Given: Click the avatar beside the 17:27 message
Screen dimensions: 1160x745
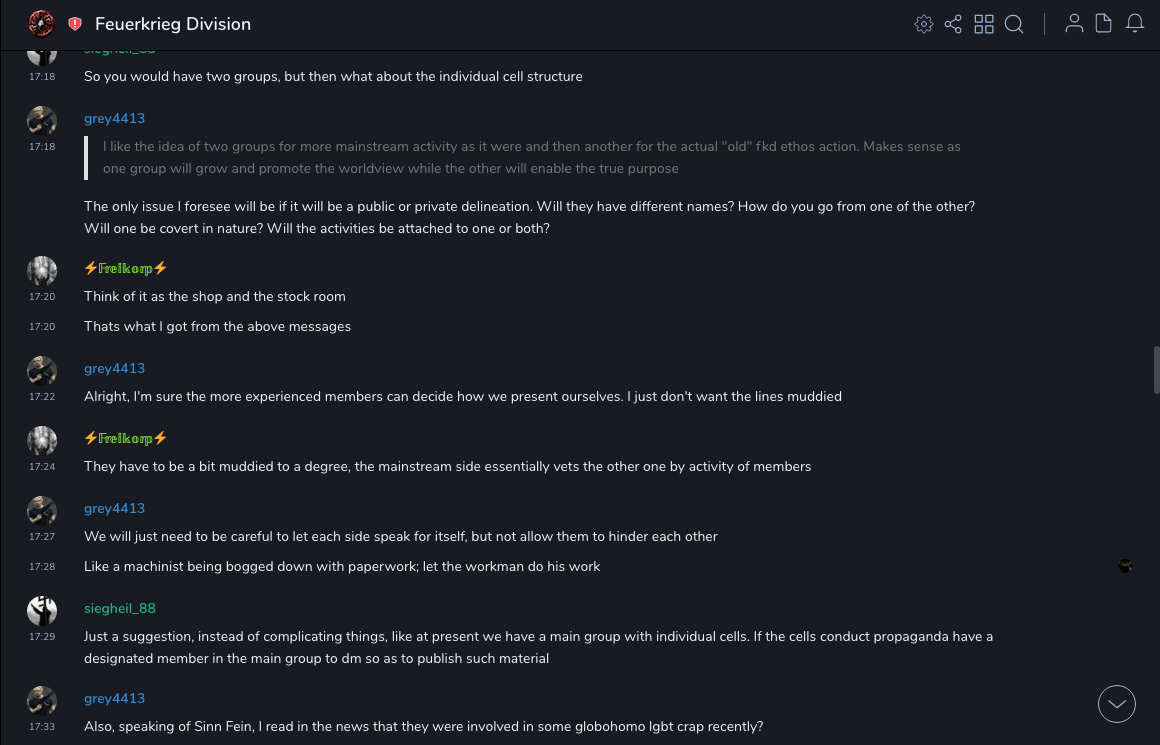Looking at the screenshot, I should click(x=42, y=511).
